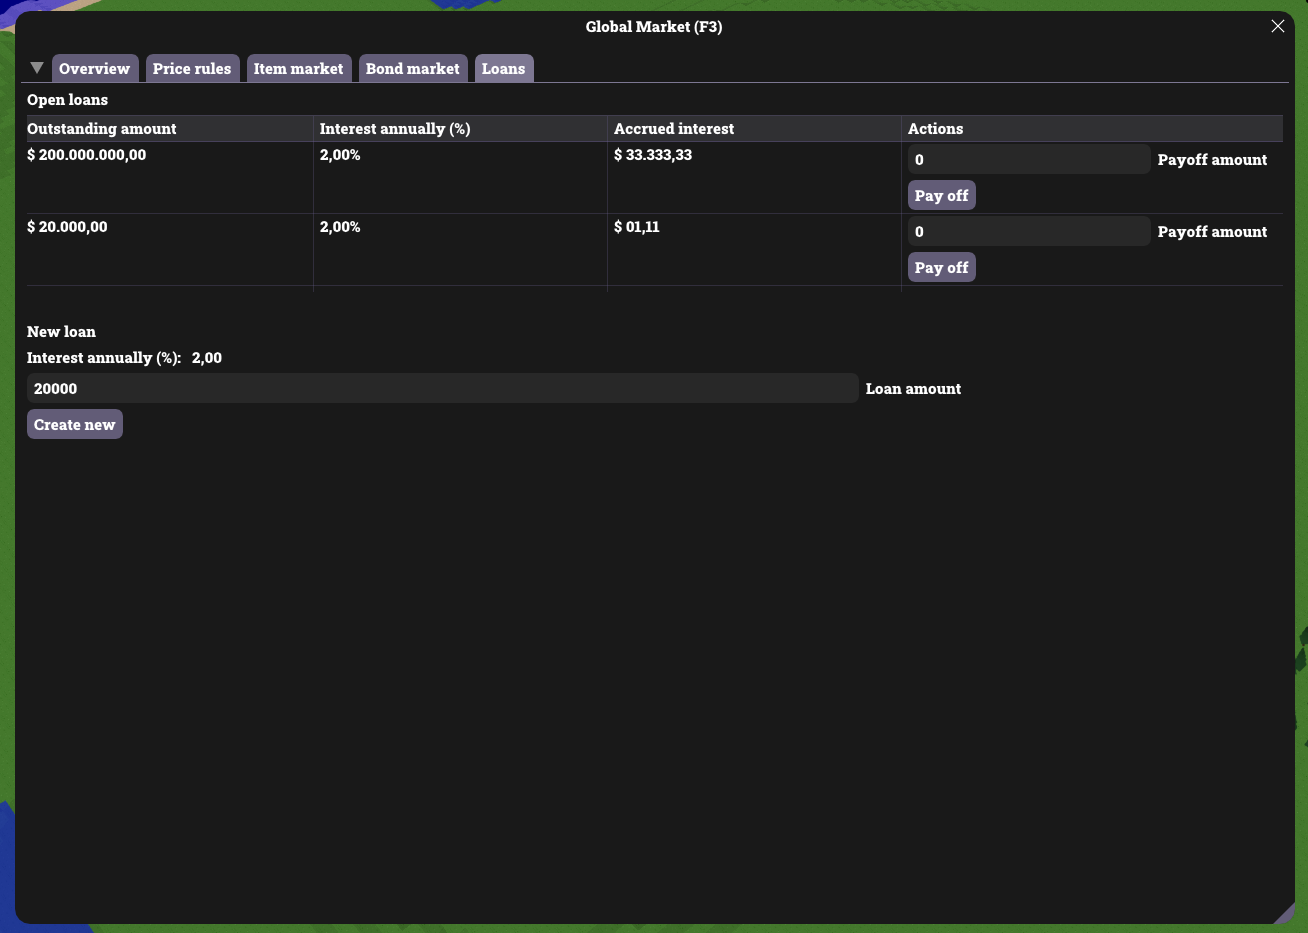This screenshot has height=933, width=1308.
Task: Select the $200.000.000,00 outstanding amount cell
Action: pos(87,156)
